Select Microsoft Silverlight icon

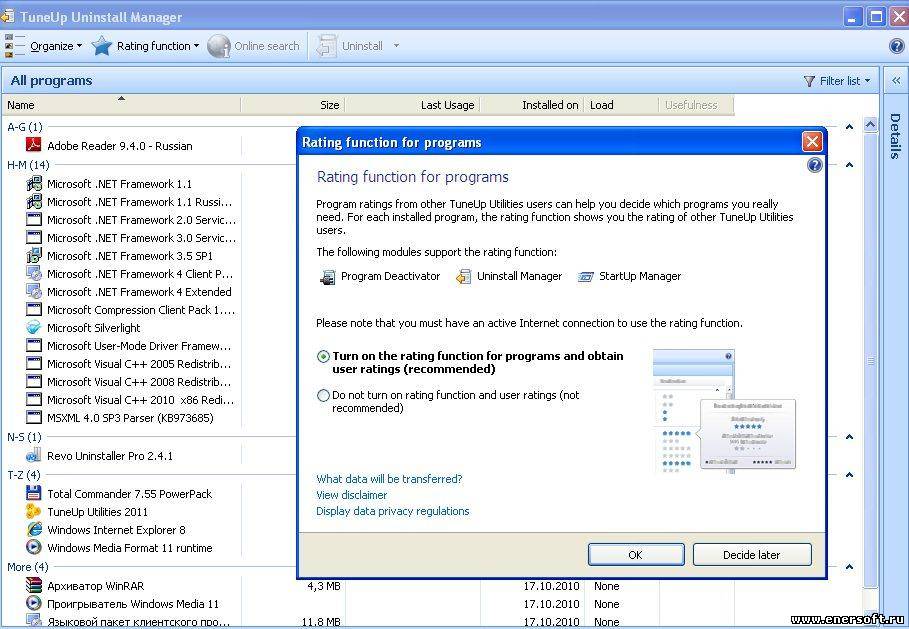(x=34, y=328)
